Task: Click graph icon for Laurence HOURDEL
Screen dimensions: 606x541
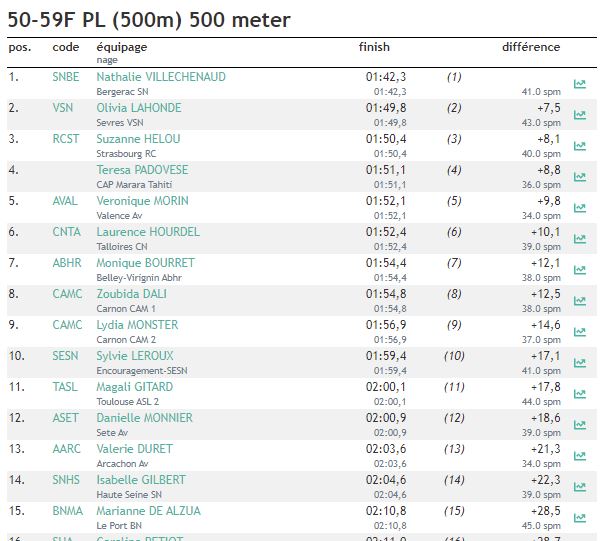Action: pyautogui.click(x=579, y=239)
